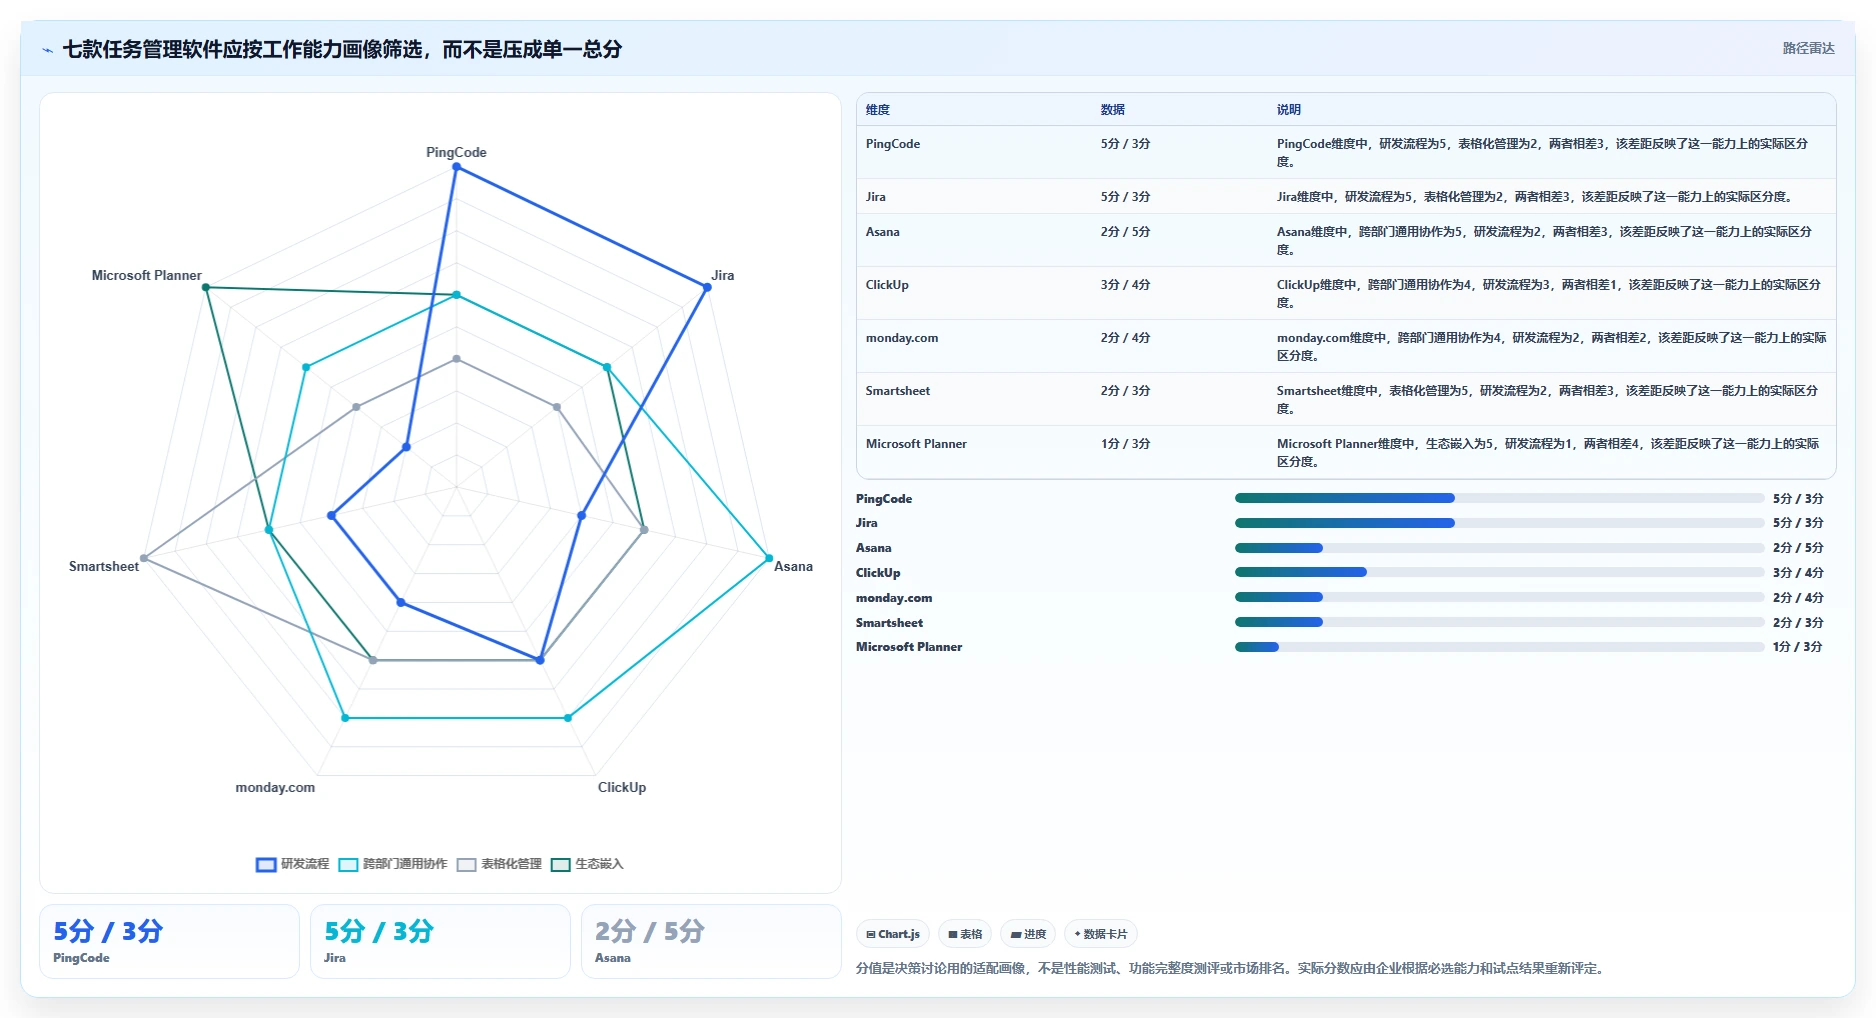Click the 表格 chip

[965, 934]
